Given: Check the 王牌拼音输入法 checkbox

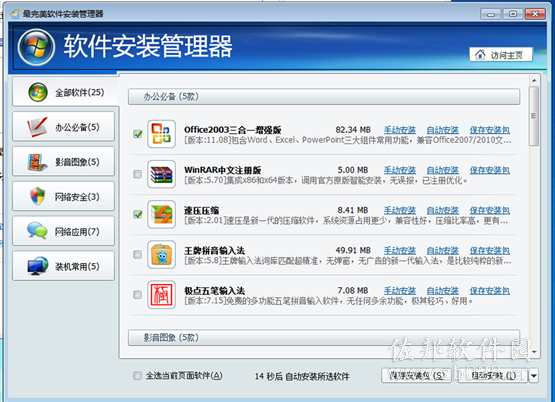Looking at the screenshot, I should click(137, 254).
